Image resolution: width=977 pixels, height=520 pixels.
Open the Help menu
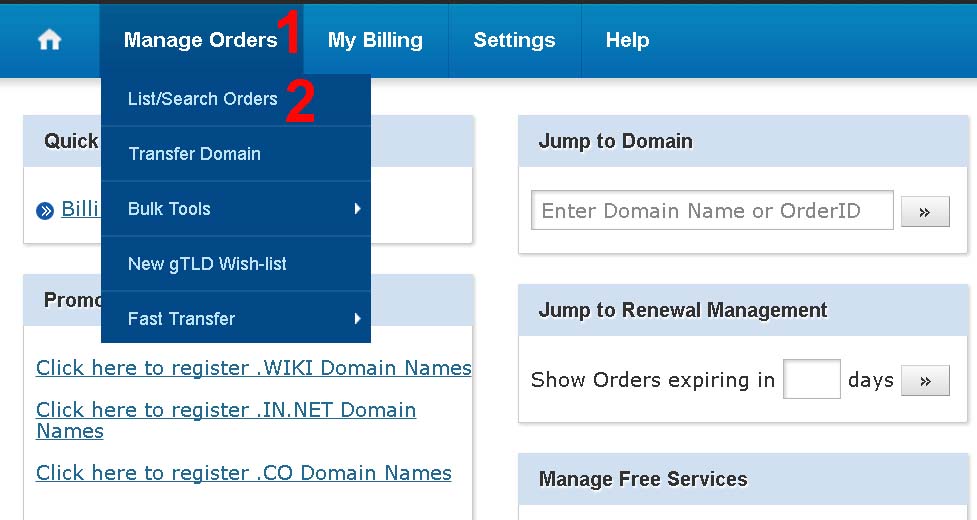coord(627,40)
